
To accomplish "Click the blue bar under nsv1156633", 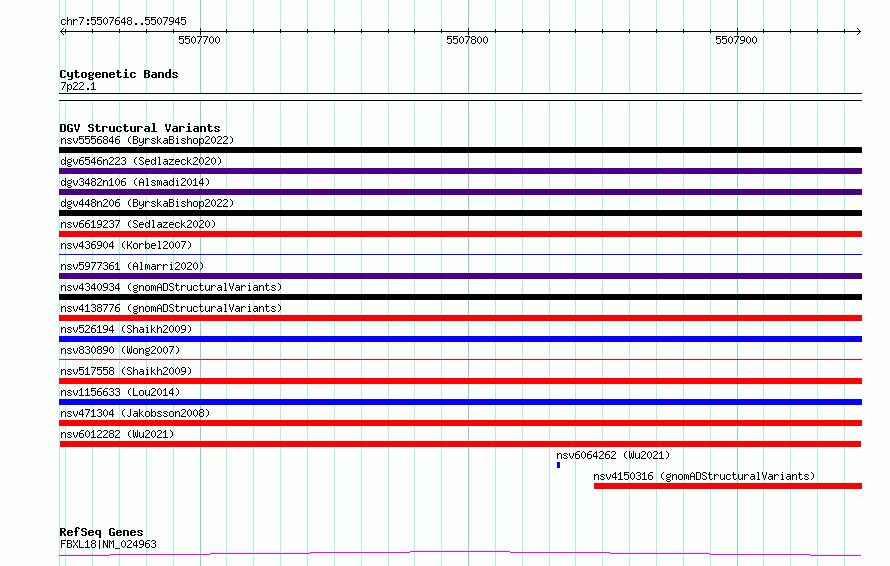I will 460,402.
